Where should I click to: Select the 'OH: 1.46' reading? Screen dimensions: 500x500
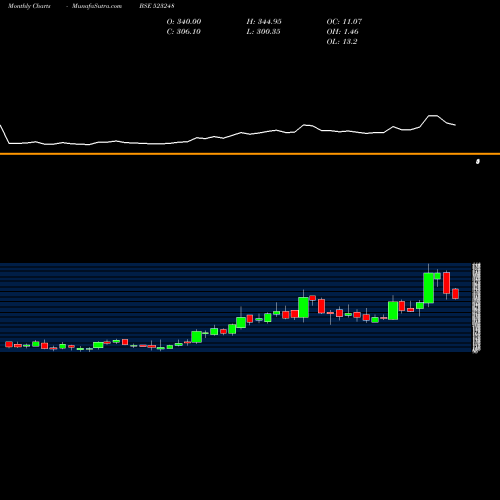[342, 32]
